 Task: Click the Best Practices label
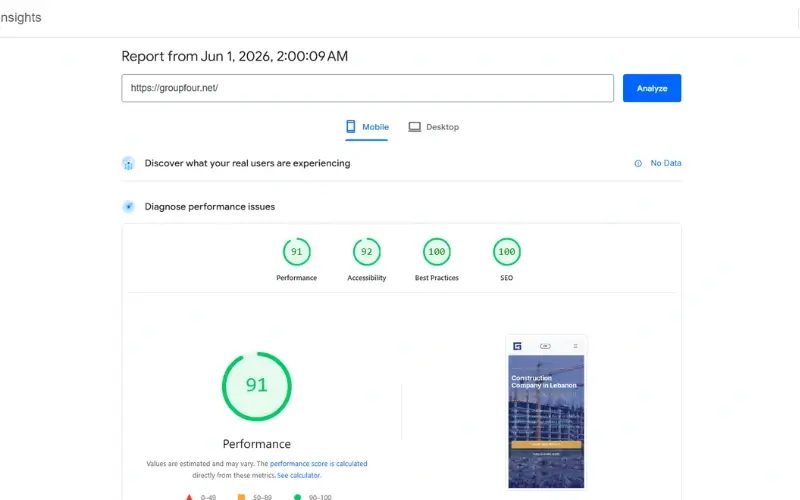(x=437, y=278)
